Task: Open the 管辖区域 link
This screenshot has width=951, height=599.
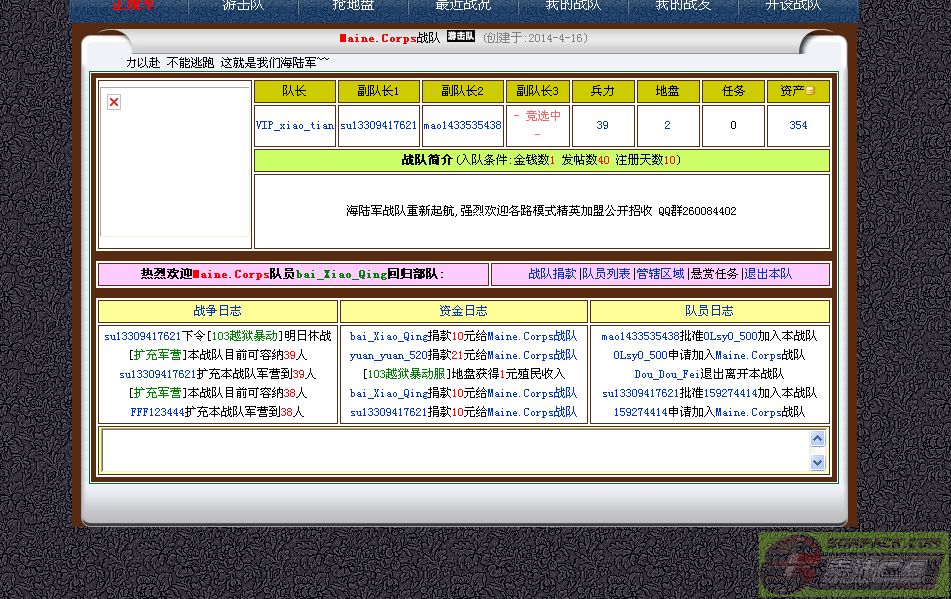Action: [660, 274]
